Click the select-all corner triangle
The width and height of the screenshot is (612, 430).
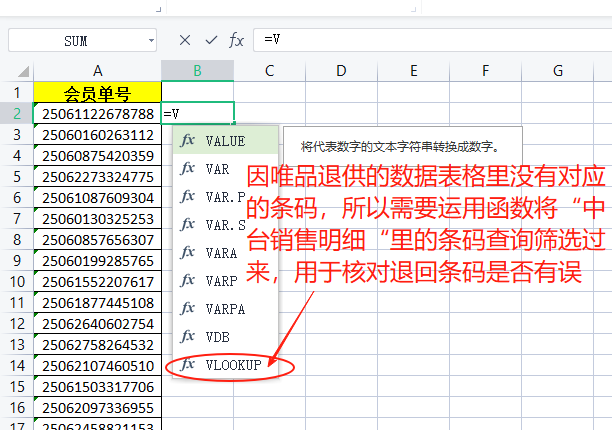17,70
